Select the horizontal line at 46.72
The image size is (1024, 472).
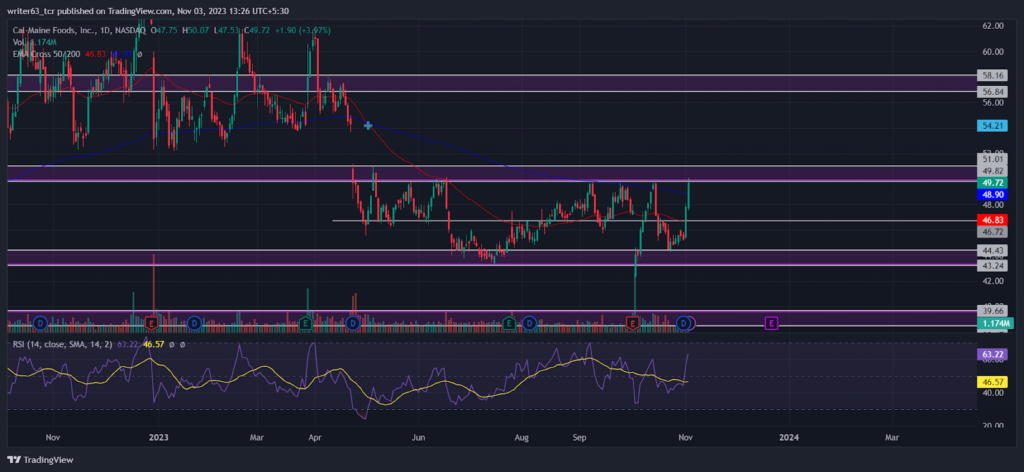point(653,221)
